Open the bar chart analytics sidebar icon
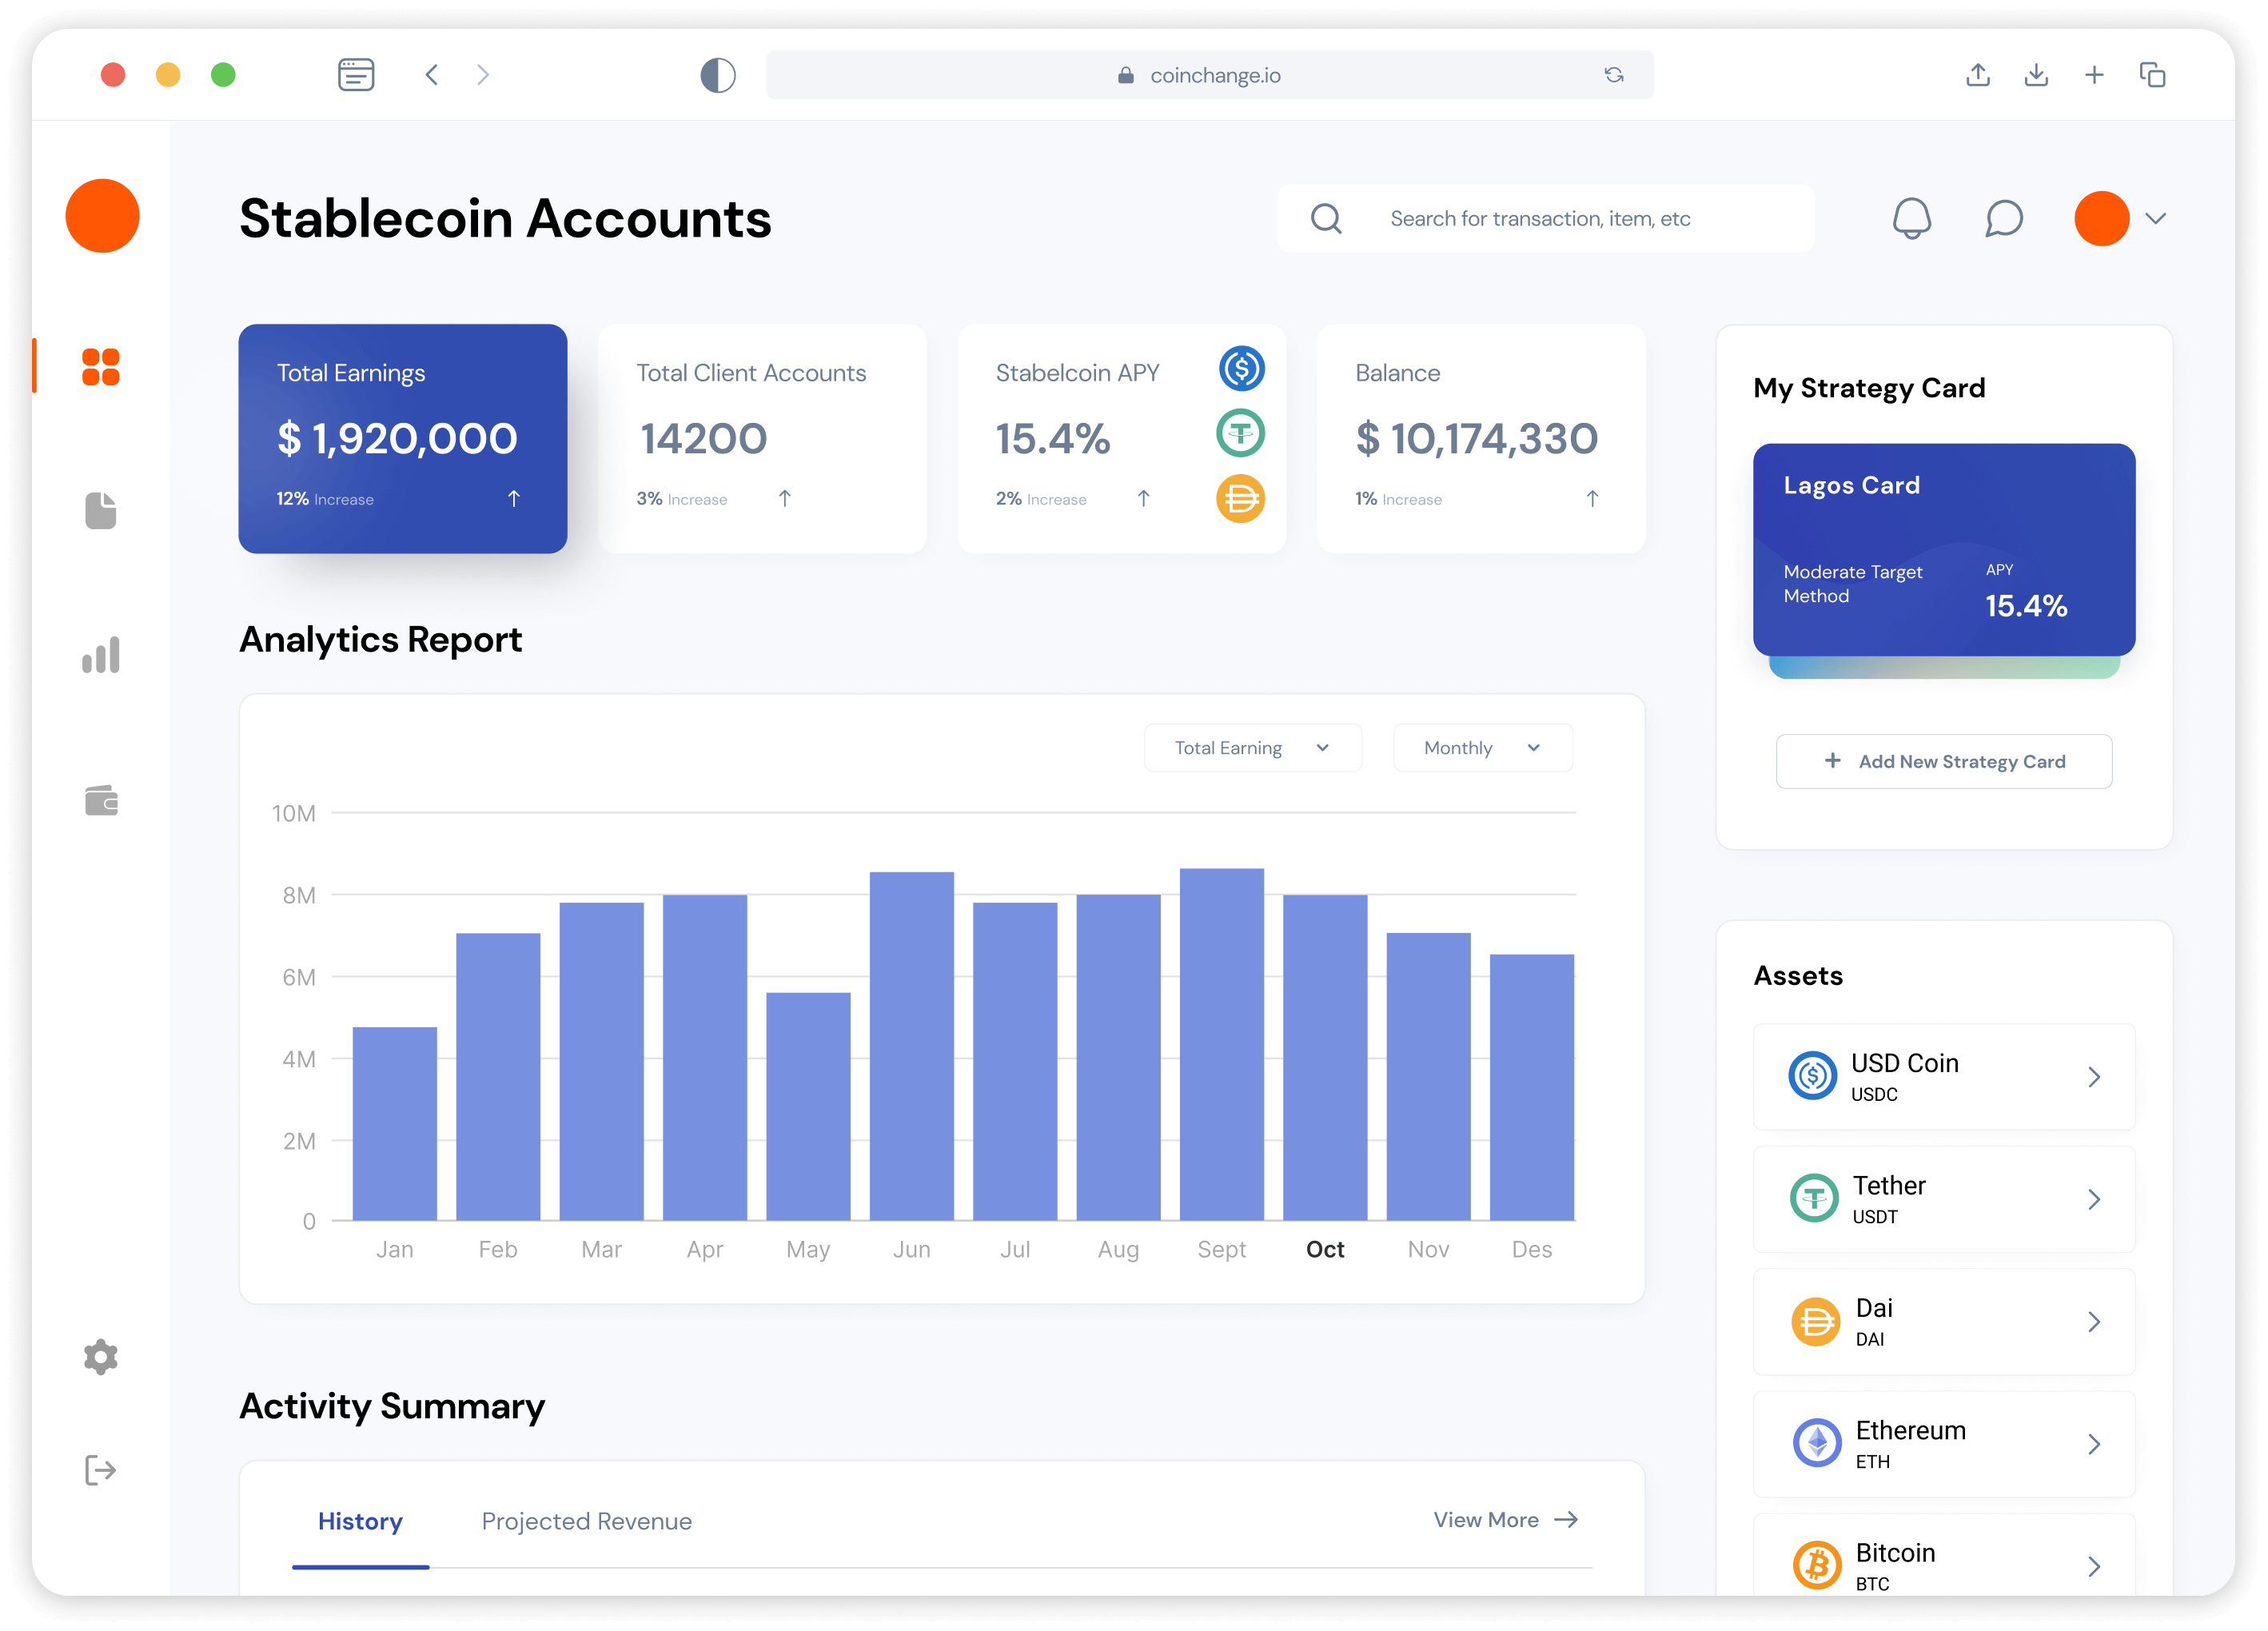This screenshot has height=1631, width=2268. coord(100,655)
